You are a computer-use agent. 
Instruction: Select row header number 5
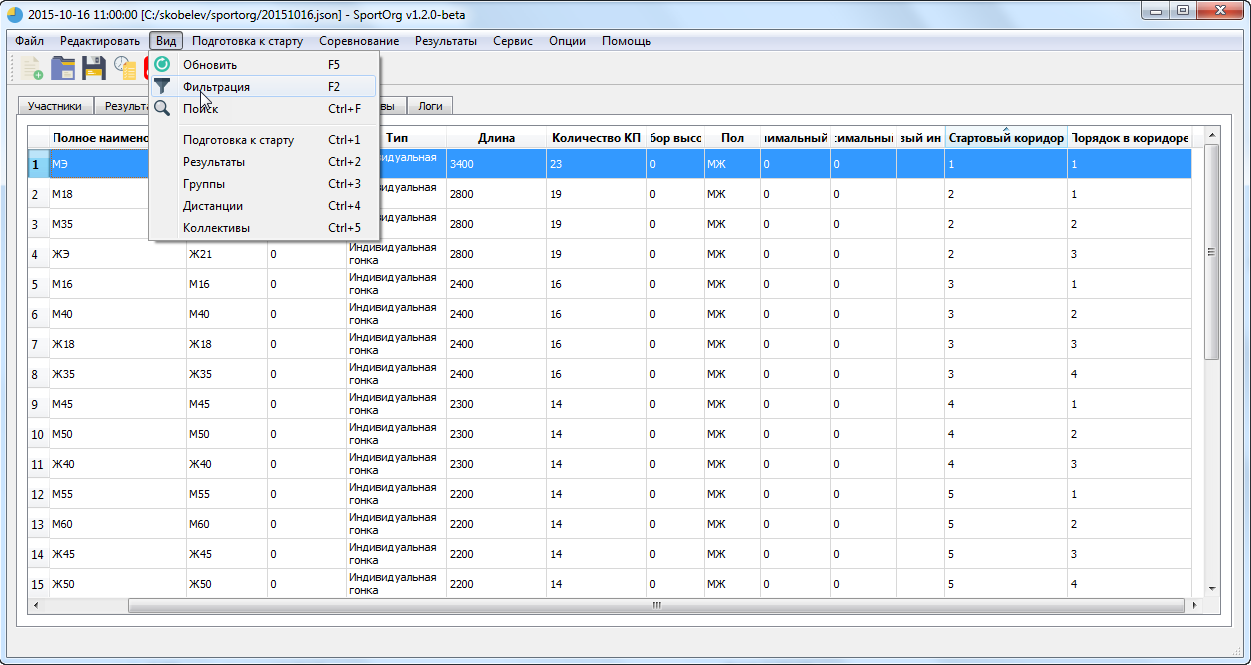[x=38, y=284]
